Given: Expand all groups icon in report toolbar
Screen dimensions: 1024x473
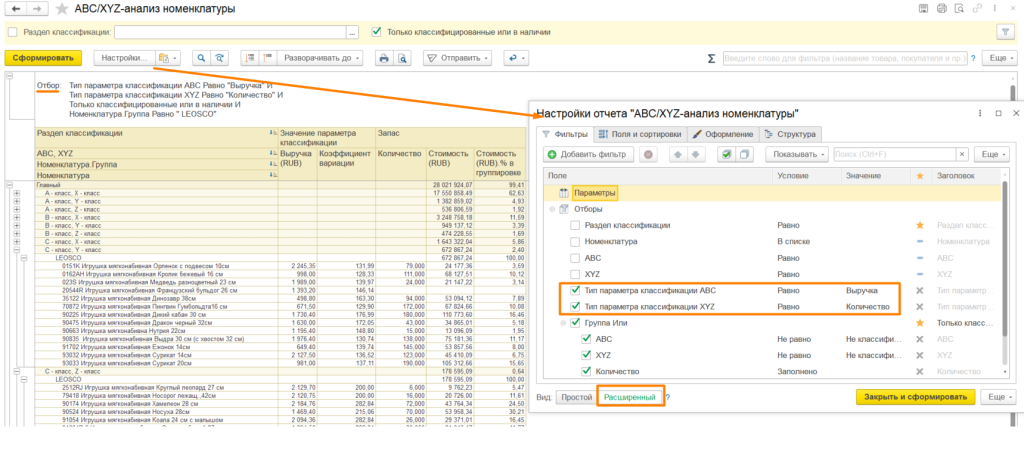Looking at the screenshot, I should pos(267,58).
